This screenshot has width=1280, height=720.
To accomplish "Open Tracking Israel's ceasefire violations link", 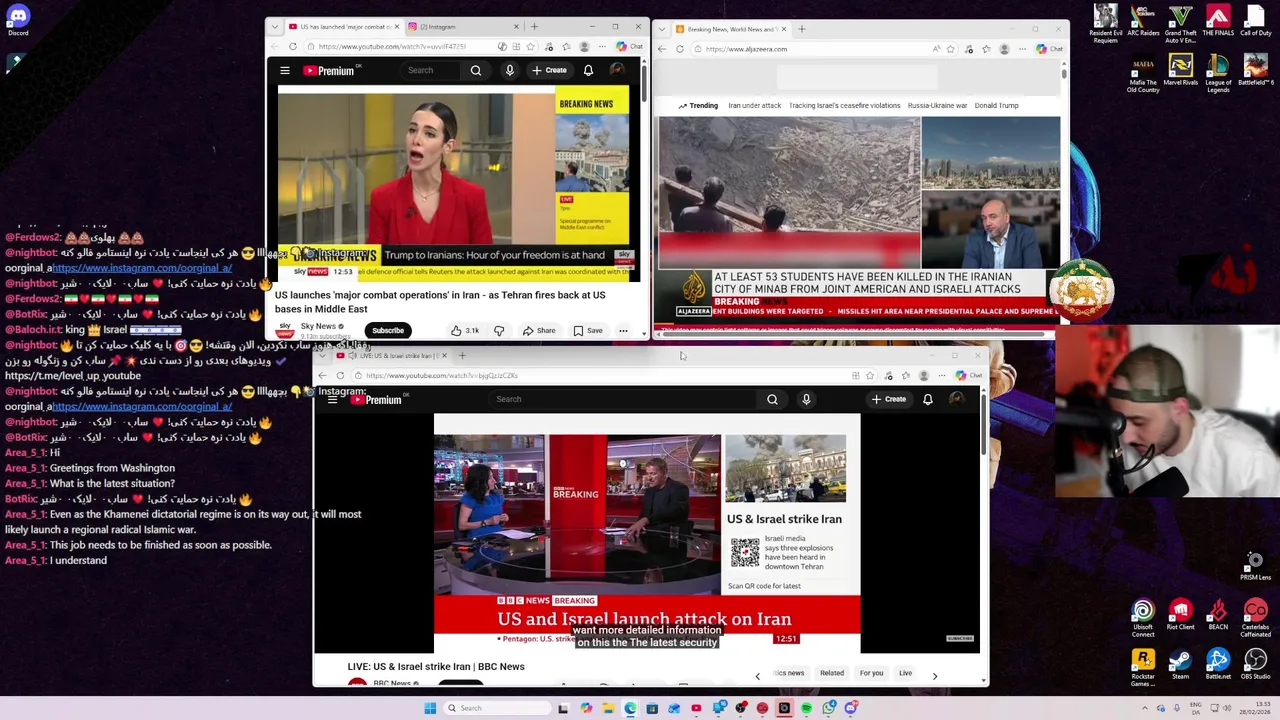I will 844,105.
